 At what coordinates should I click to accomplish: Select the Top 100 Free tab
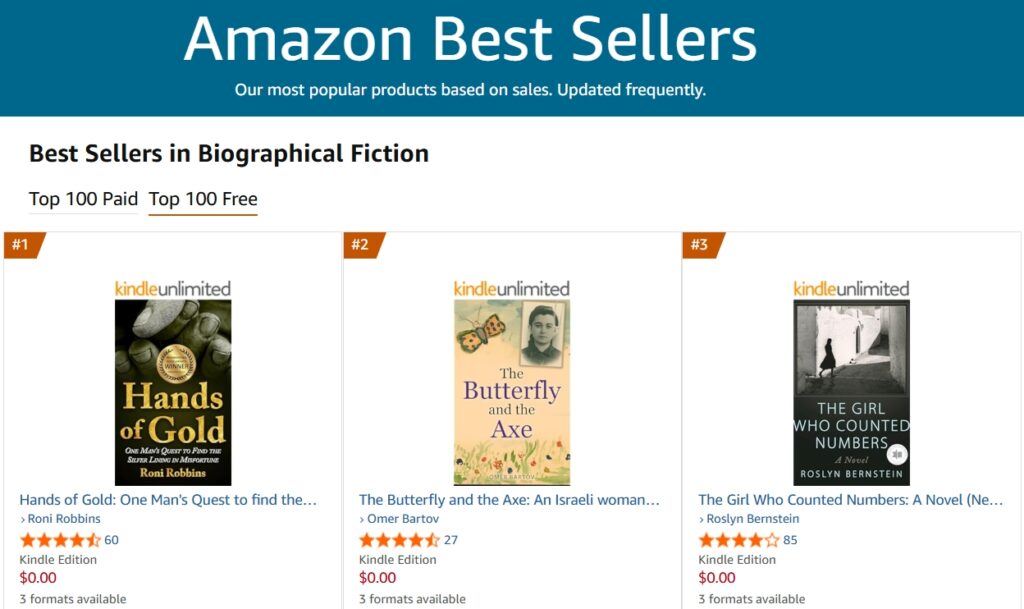point(203,198)
